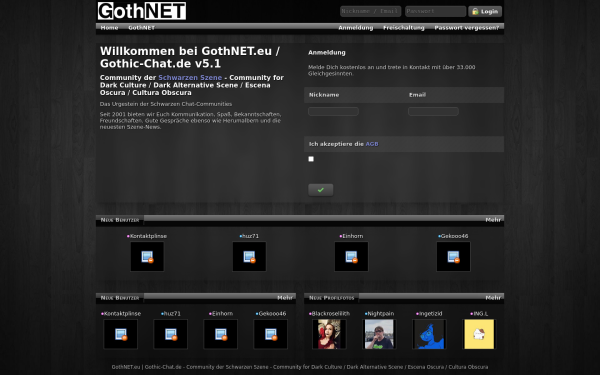Click the lower-left Neue Benutzer section tab

[120, 298]
